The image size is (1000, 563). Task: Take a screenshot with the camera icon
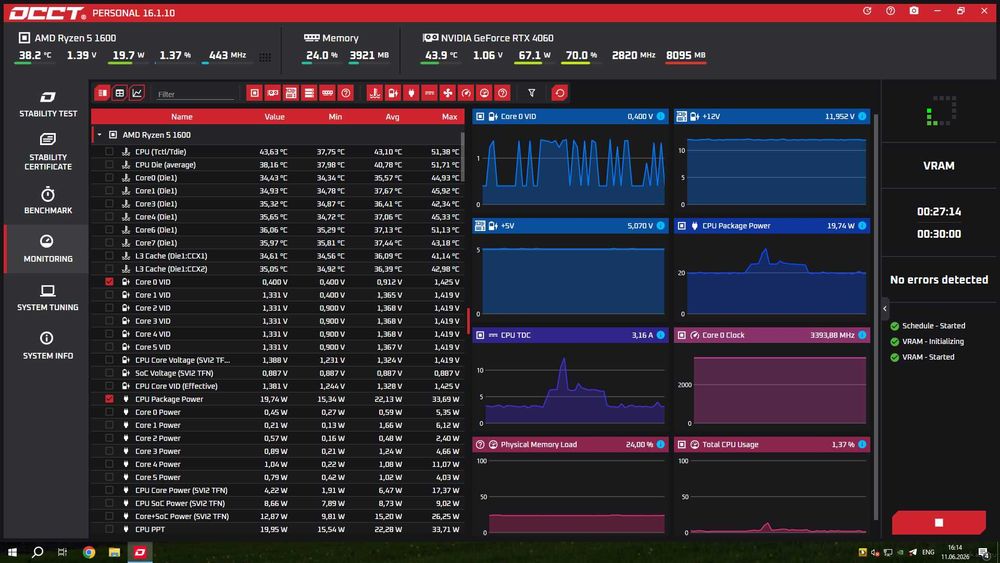914,11
